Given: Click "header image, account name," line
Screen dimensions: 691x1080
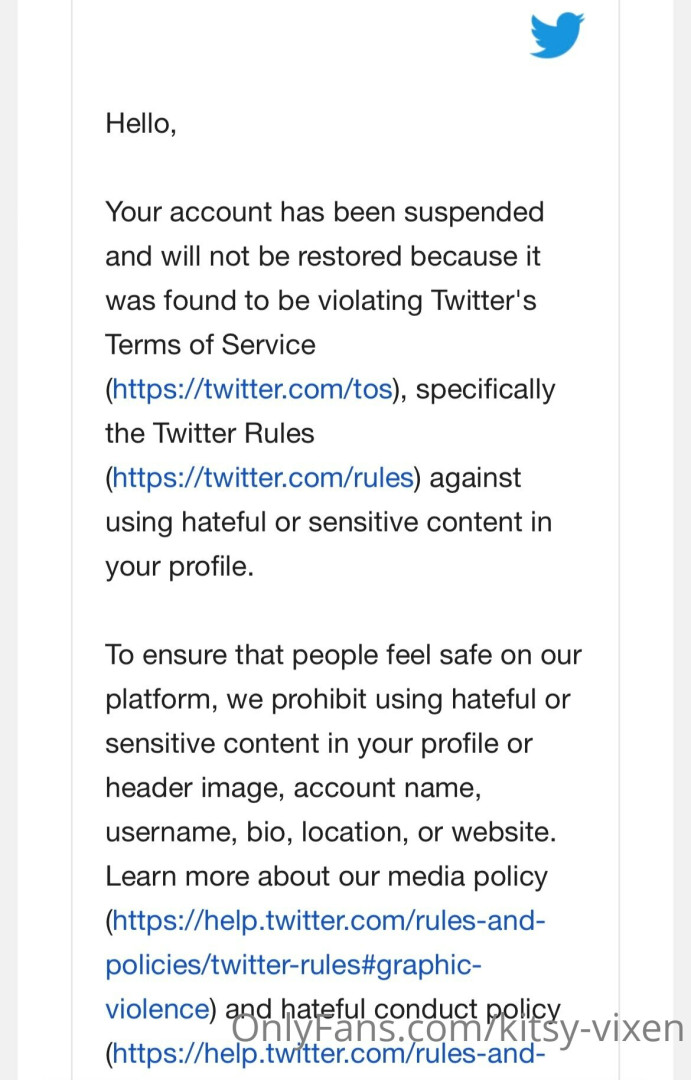Looking at the screenshot, I should 293,788.
